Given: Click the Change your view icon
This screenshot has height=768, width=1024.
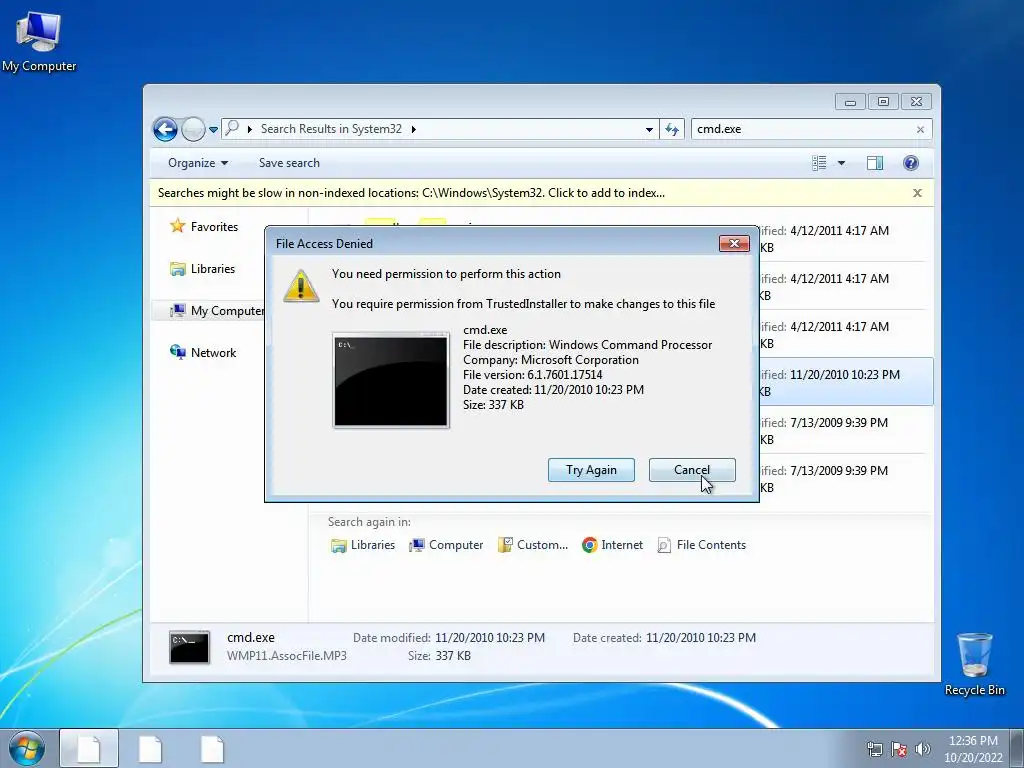Looking at the screenshot, I should point(819,163).
